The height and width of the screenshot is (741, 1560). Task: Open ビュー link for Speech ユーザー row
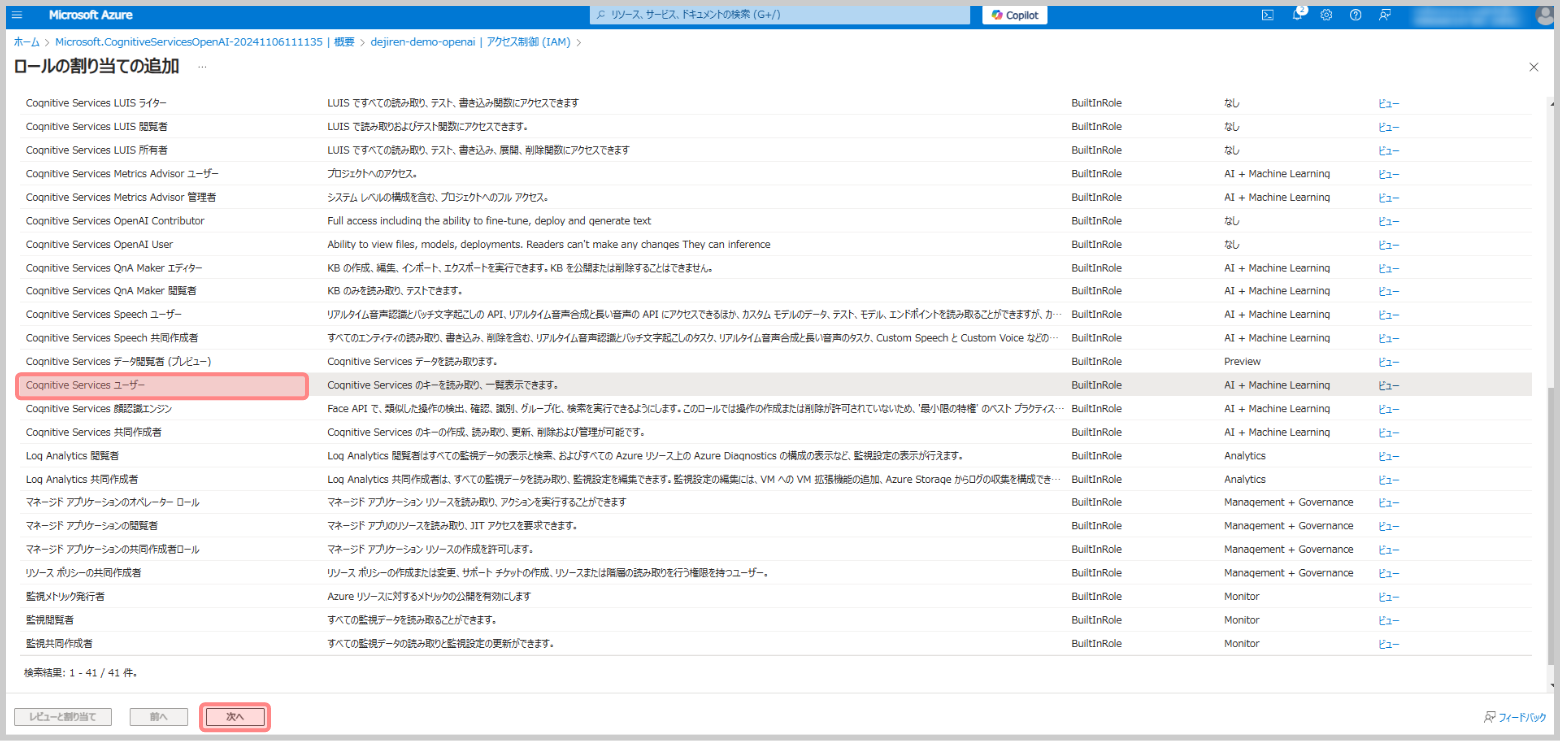tap(1389, 315)
